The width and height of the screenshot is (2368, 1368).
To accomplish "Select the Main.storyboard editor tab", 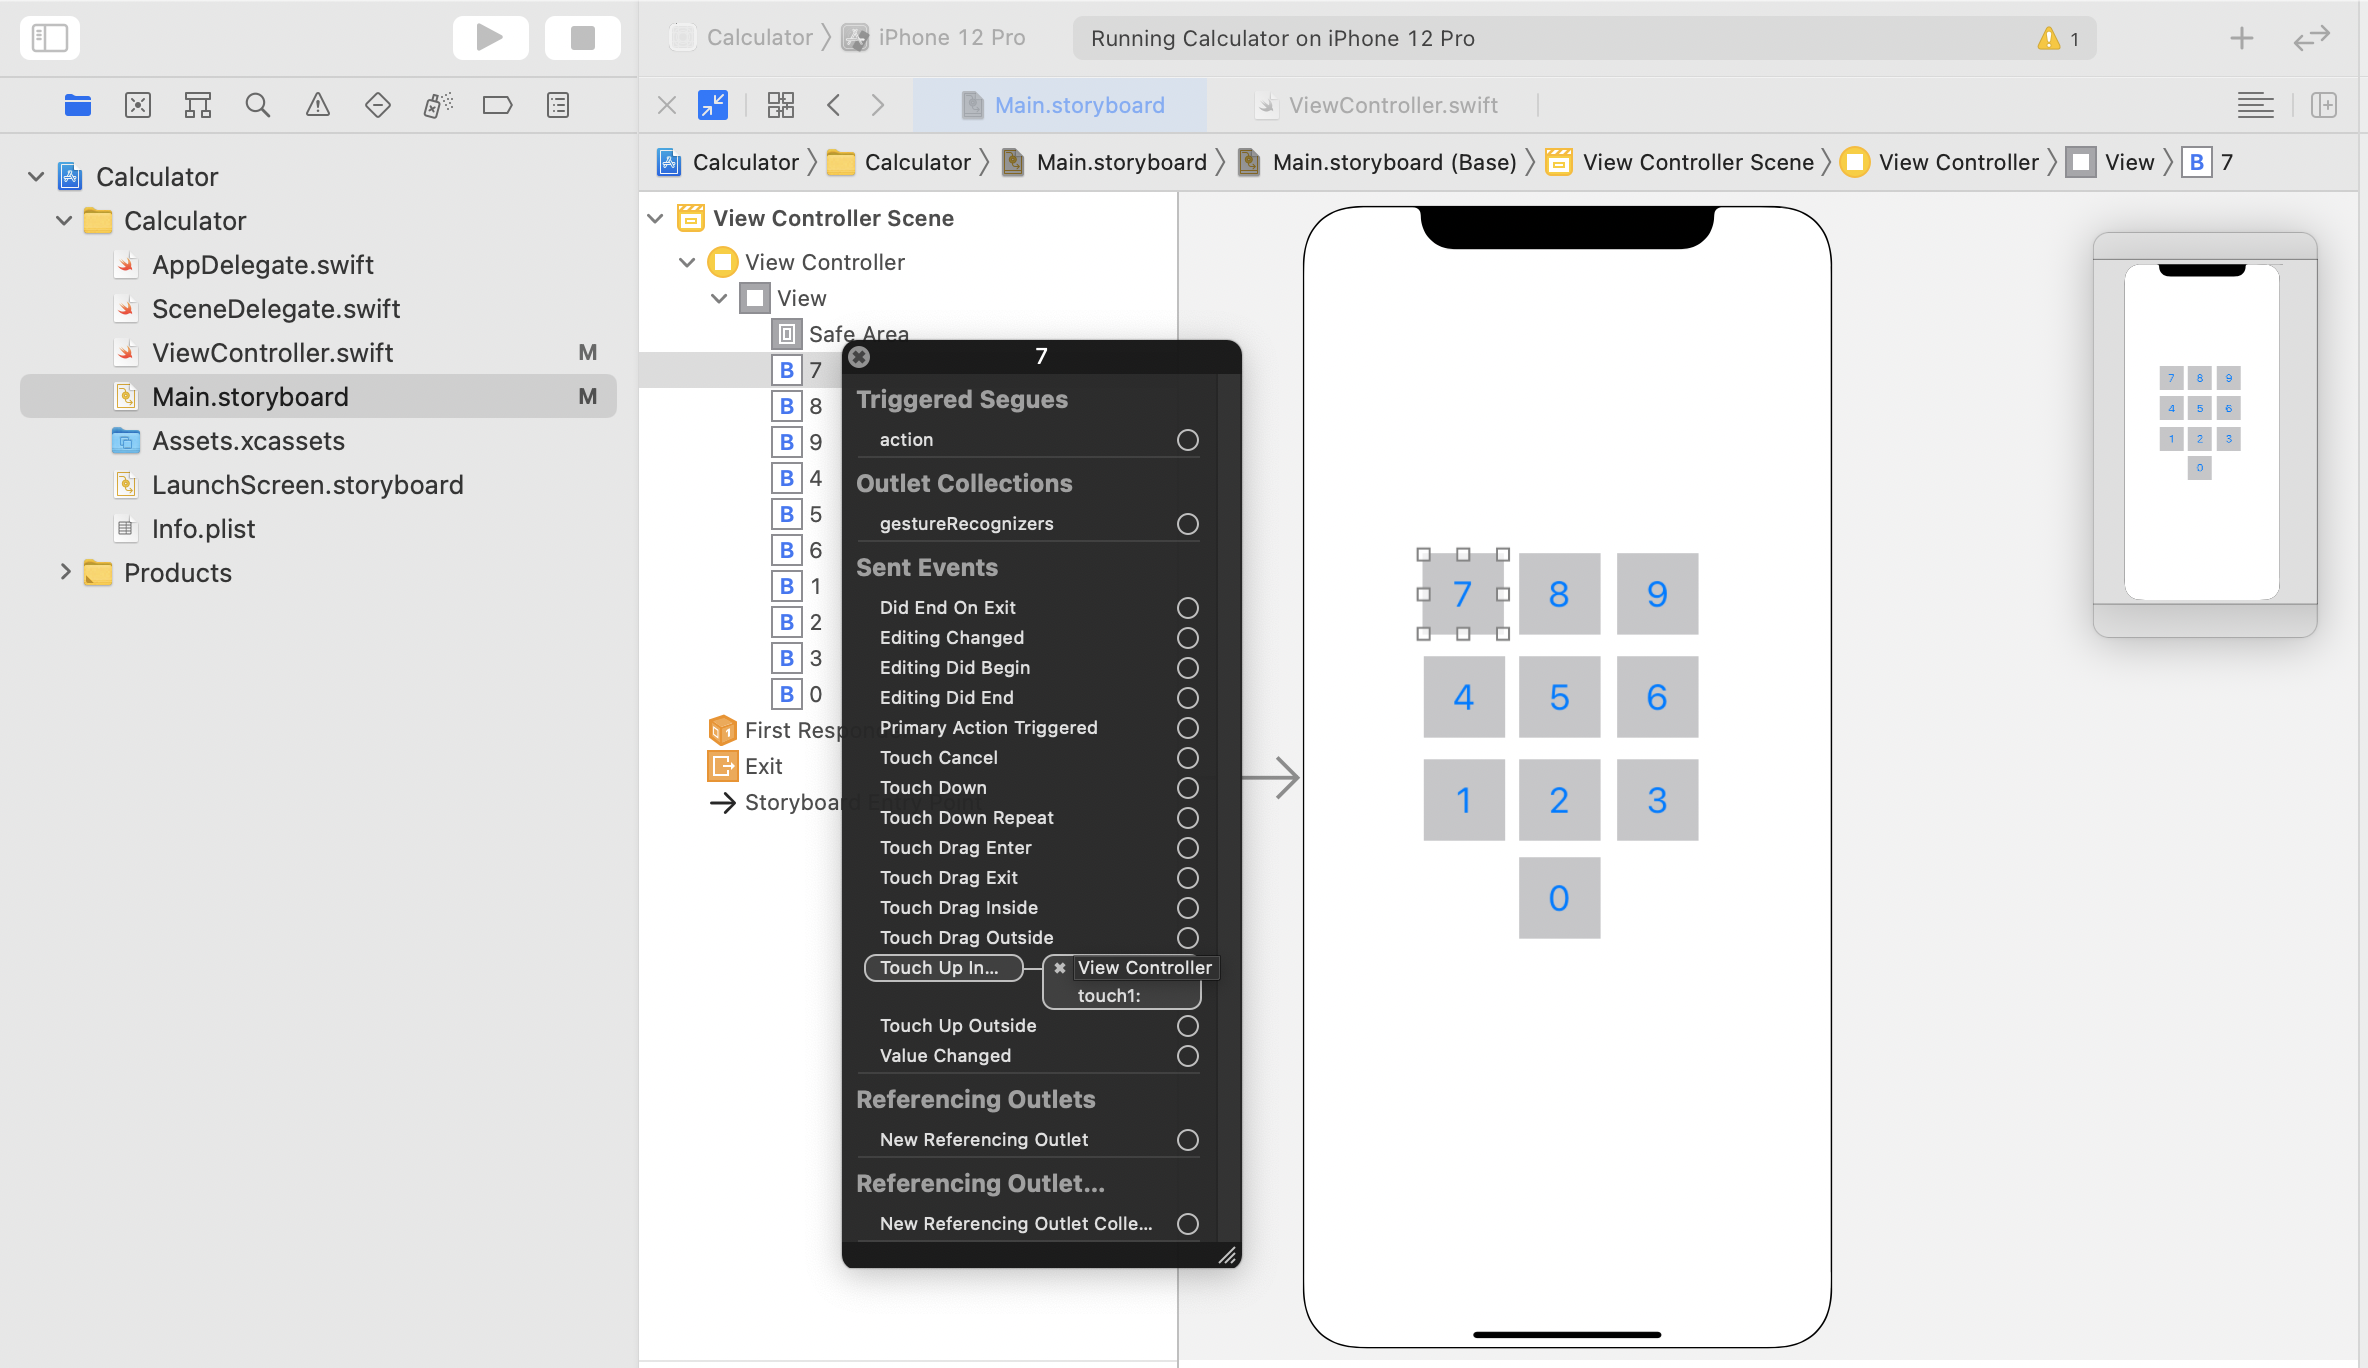I will [1078, 105].
